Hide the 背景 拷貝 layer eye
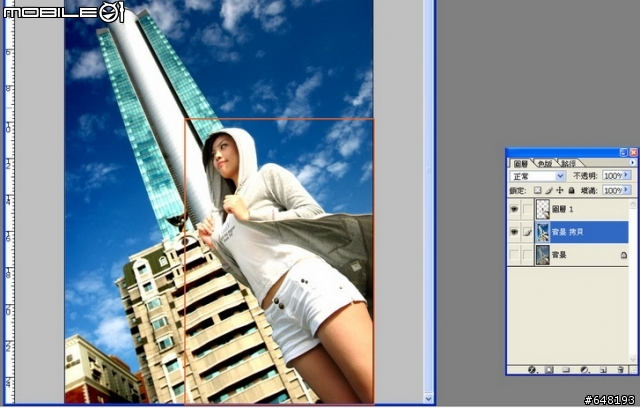The image size is (640, 408). point(514,232)
